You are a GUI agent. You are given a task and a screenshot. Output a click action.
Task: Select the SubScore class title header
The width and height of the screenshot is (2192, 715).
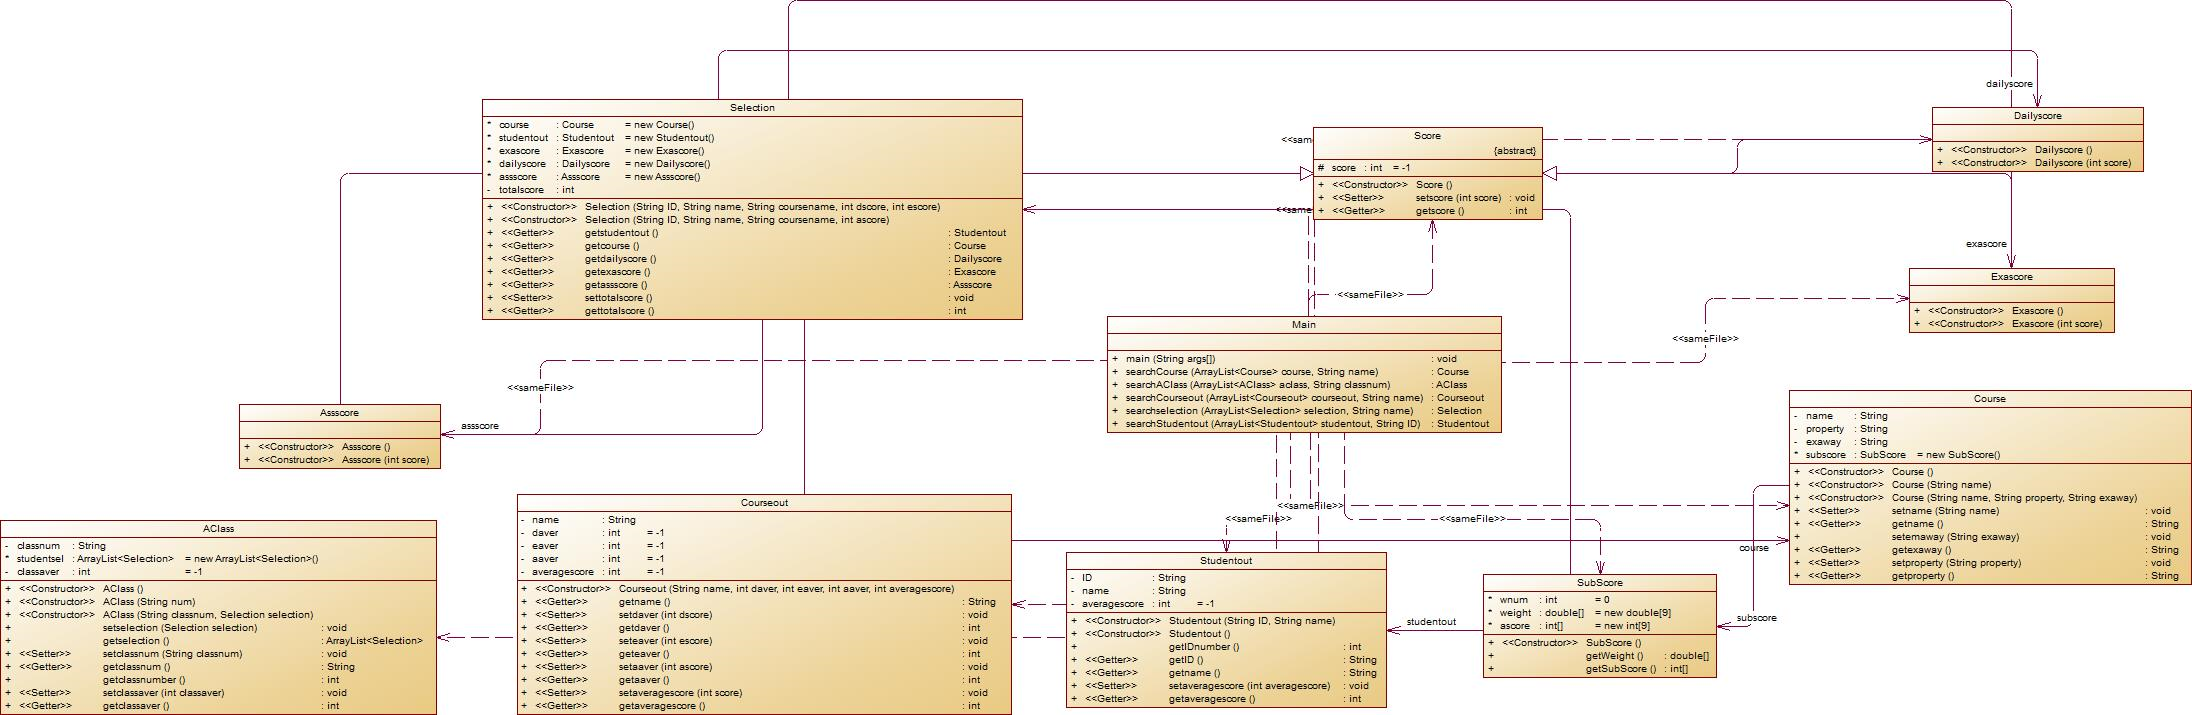tap(1599, 583)
